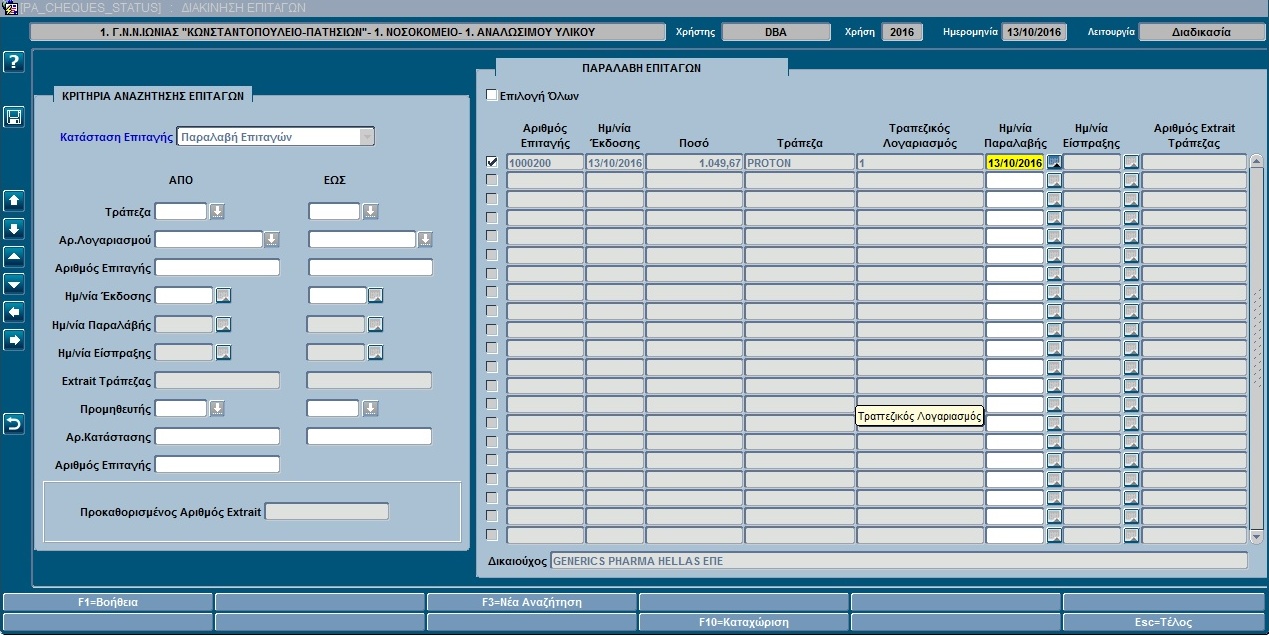
Task: Click the Χρήση 2016 field in header
Action: [x=903, y=32]
